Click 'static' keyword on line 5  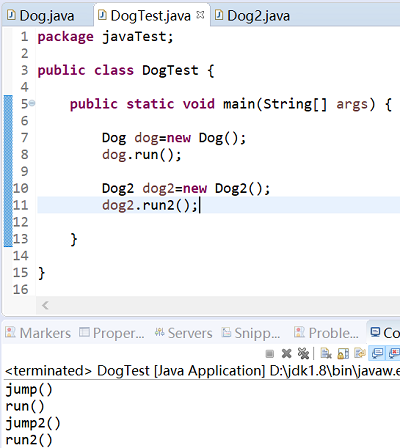tap(150, 104)
